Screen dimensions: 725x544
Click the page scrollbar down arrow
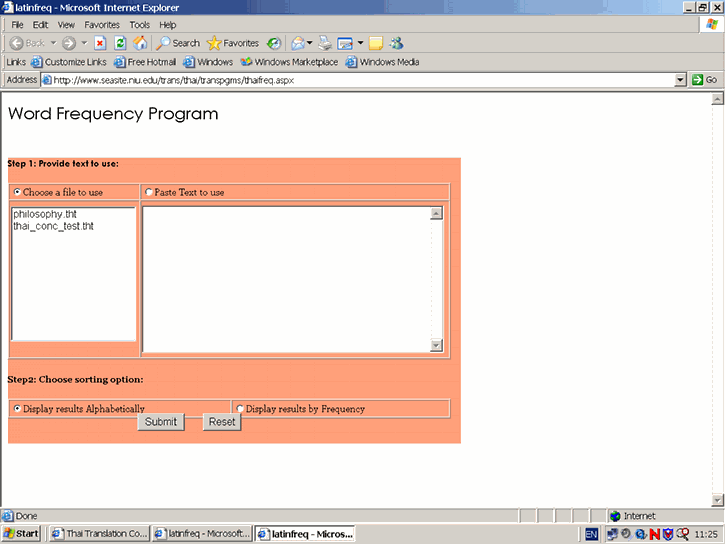(x=718, y=500)
